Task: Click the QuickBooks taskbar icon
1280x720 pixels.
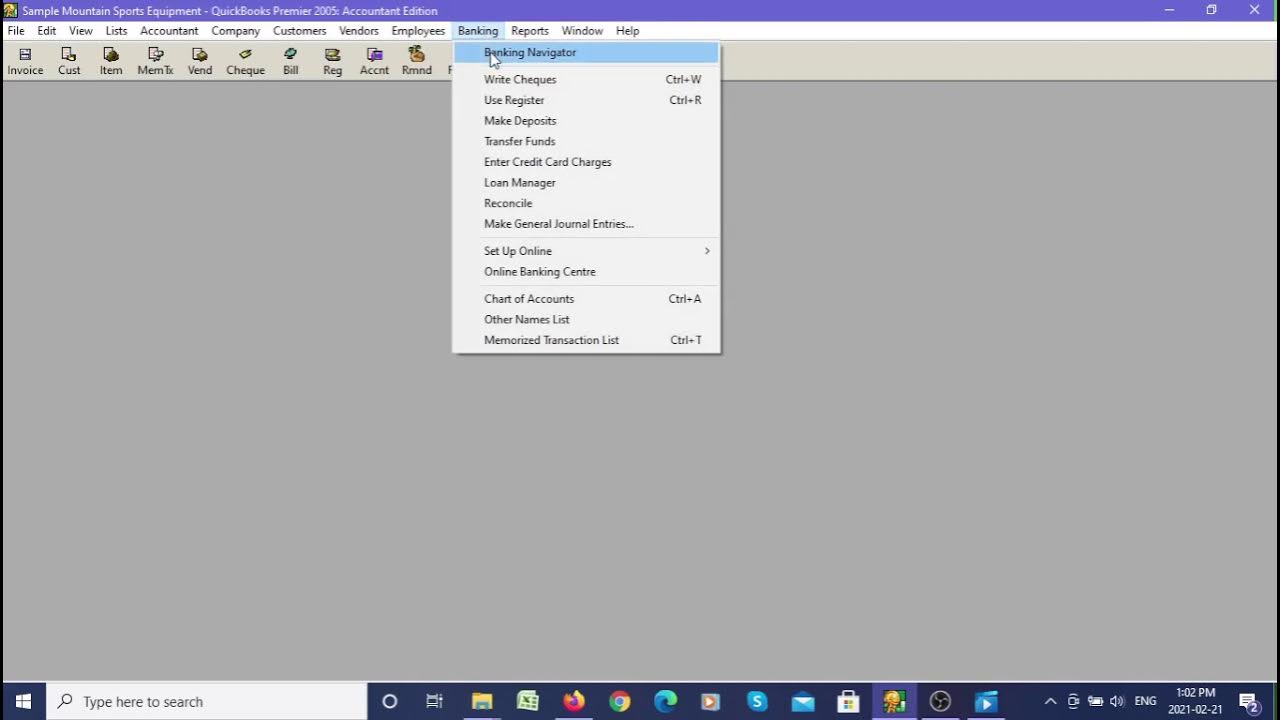Action: point(894,701)
